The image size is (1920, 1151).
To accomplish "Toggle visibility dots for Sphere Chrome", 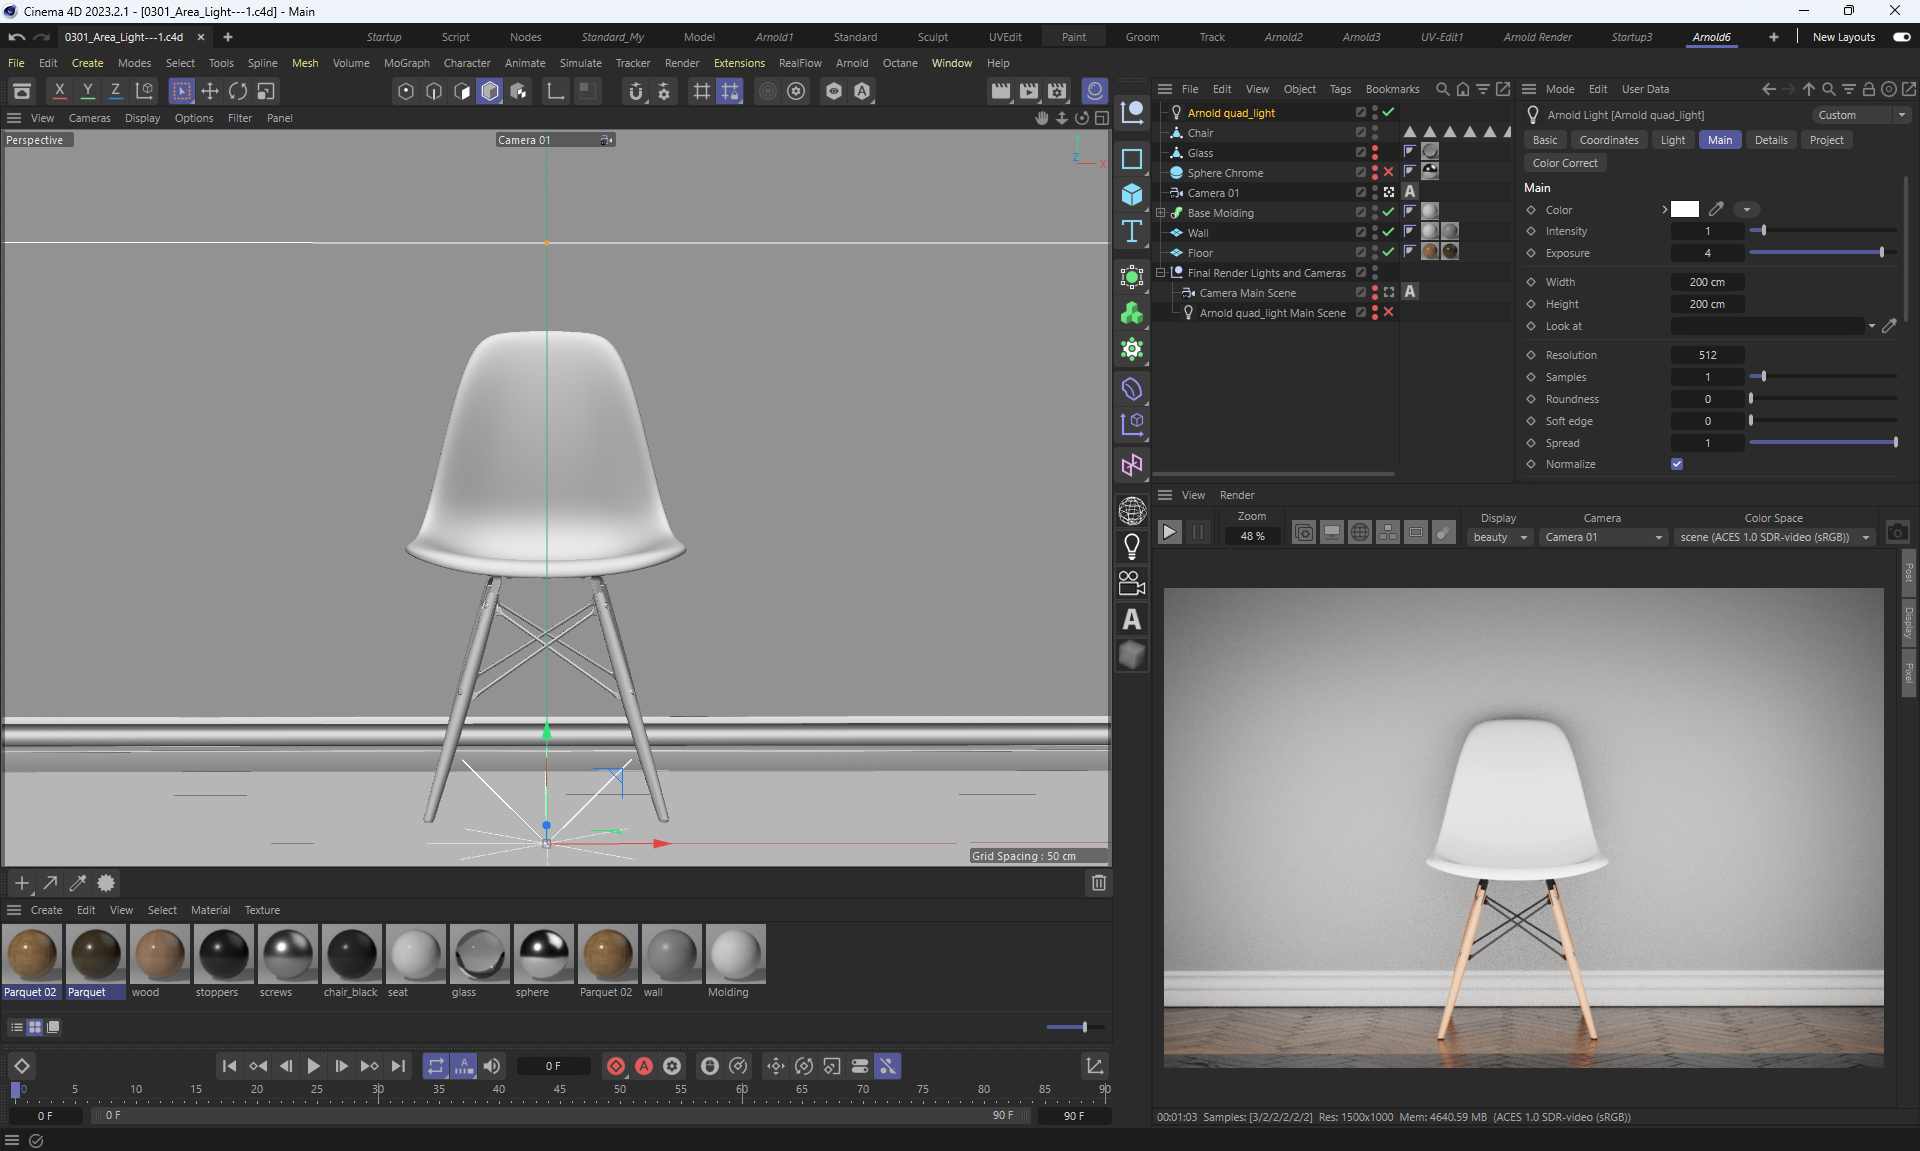I will 1375,173.
